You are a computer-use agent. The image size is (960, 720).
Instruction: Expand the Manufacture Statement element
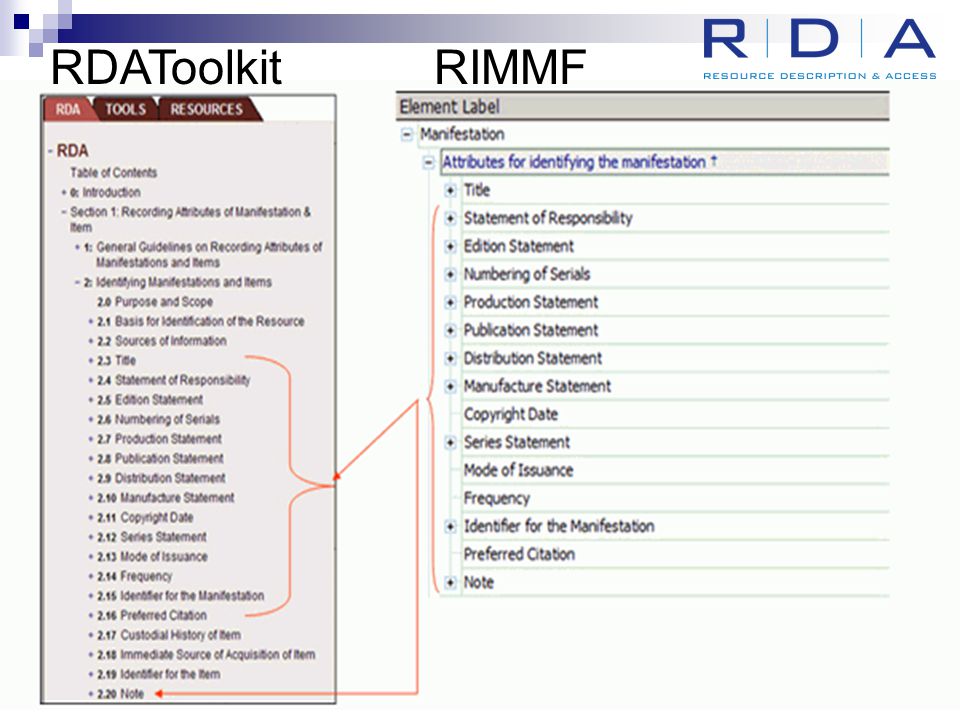point(450,386)
